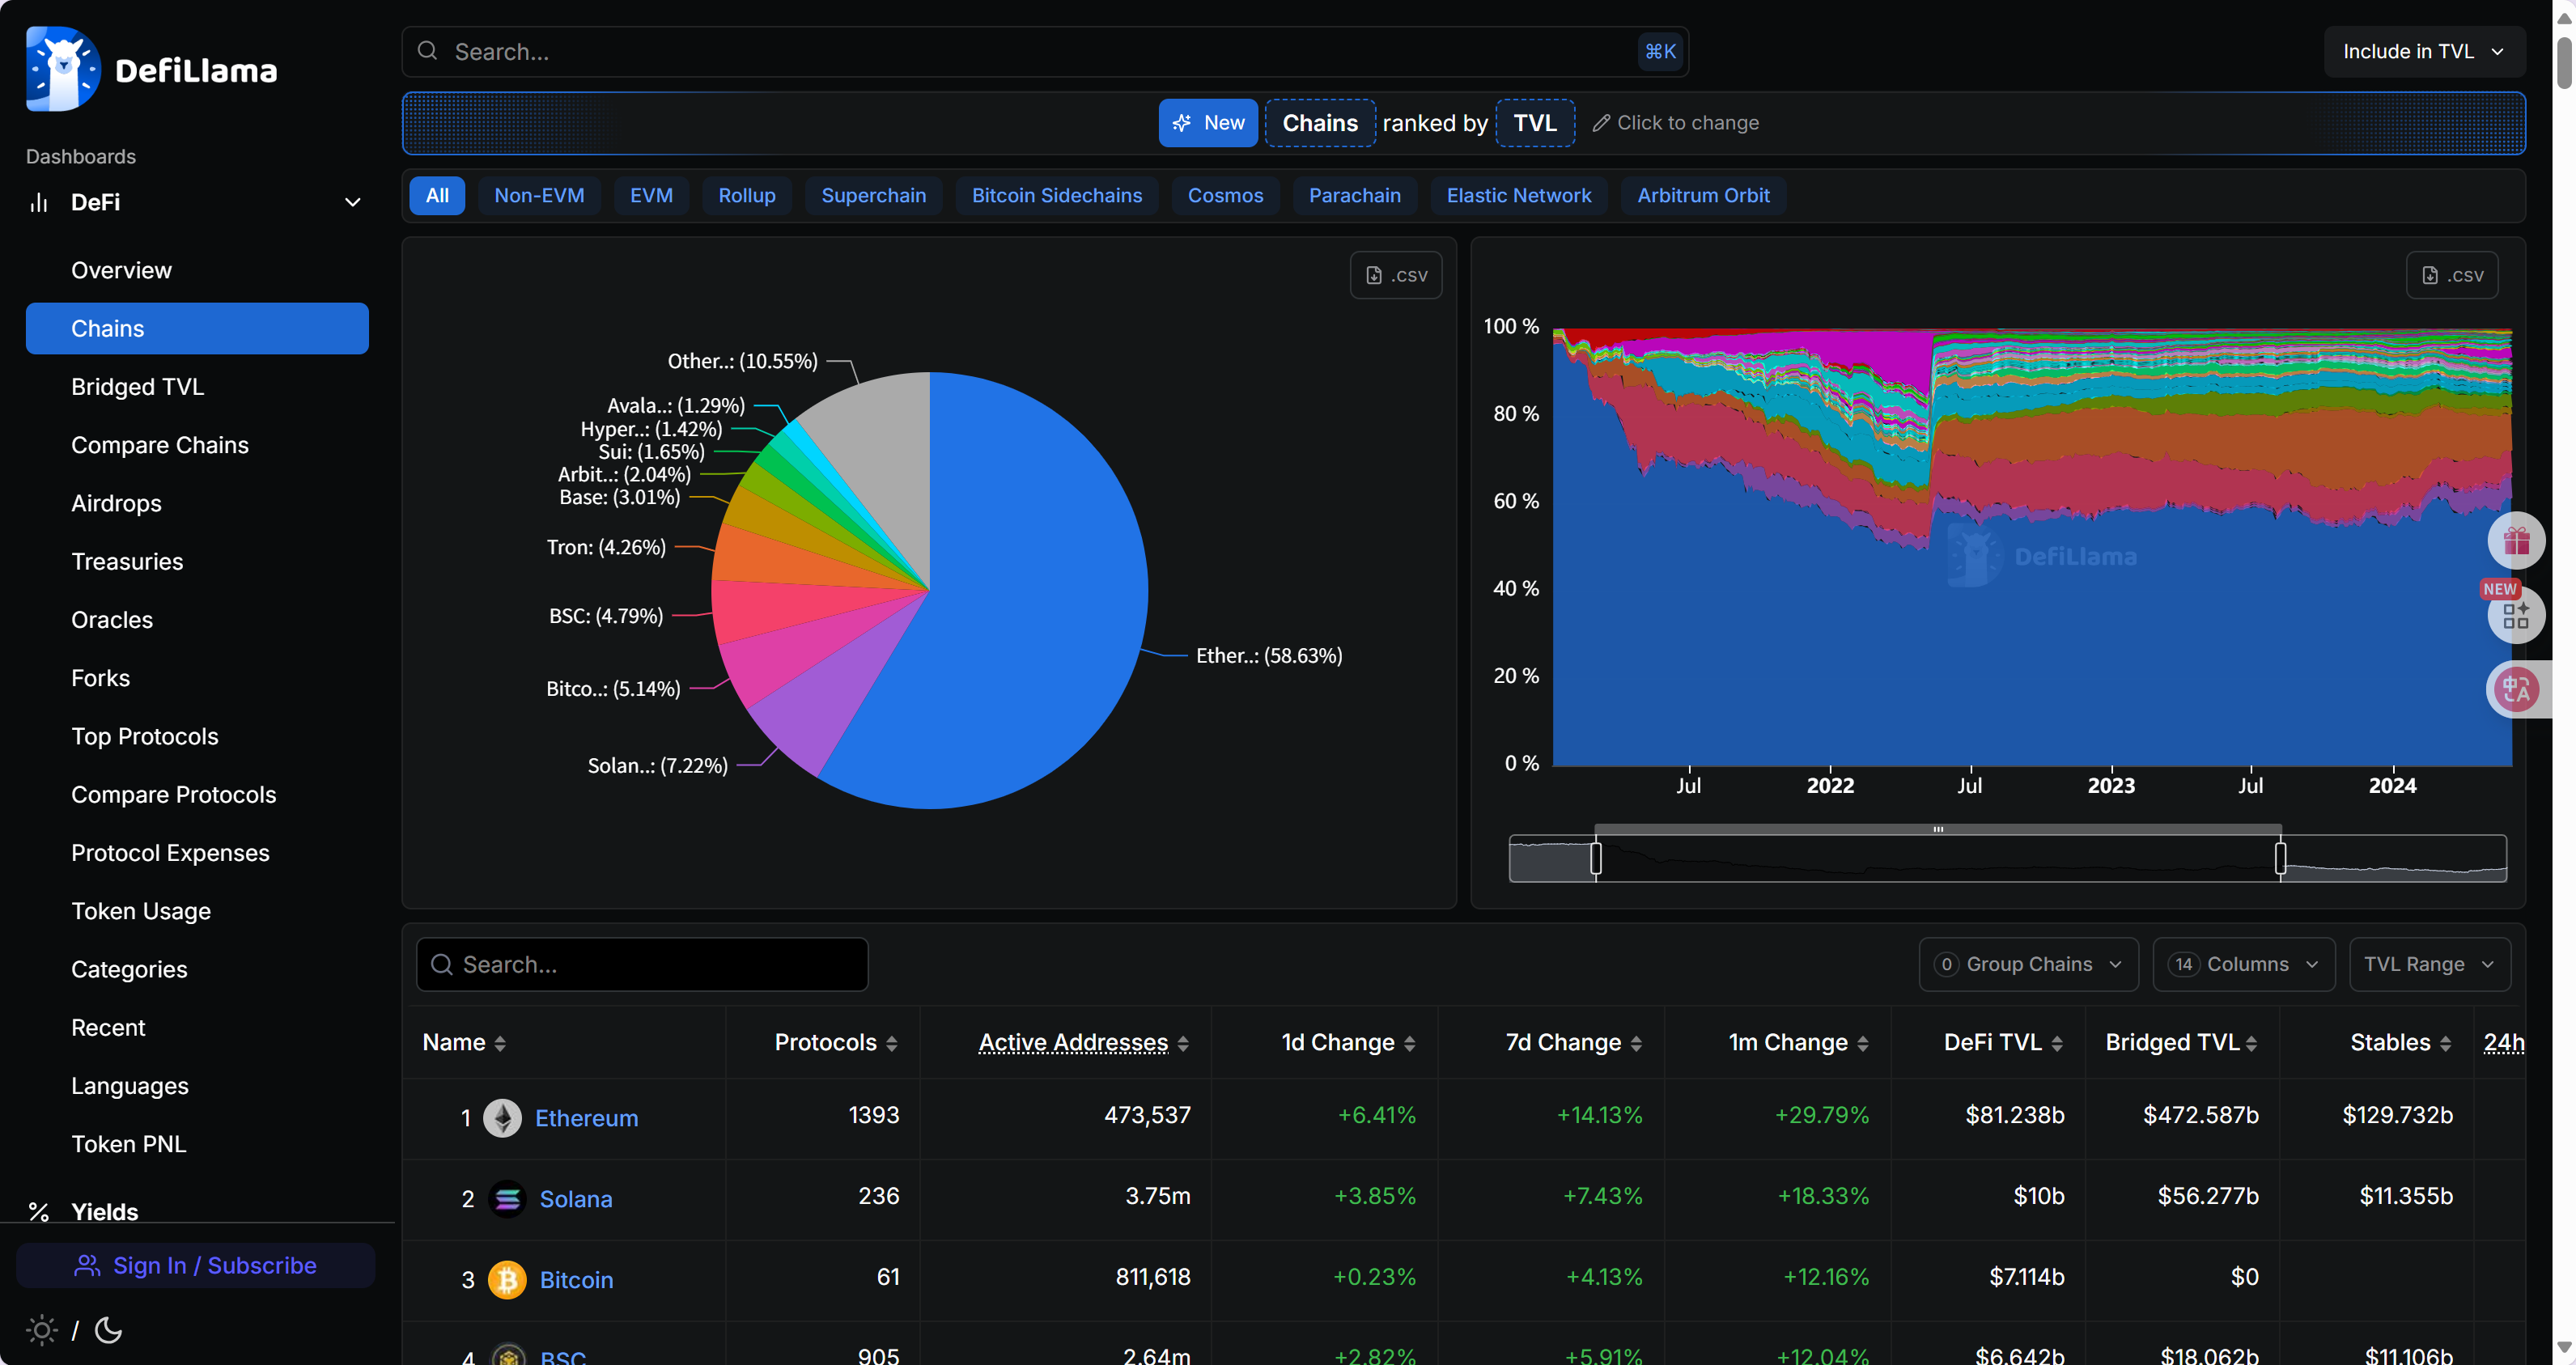Screen dimensions: 2576x1365
Task: Open Compare Chains in sidebar
Action: (x=197, y=445)
